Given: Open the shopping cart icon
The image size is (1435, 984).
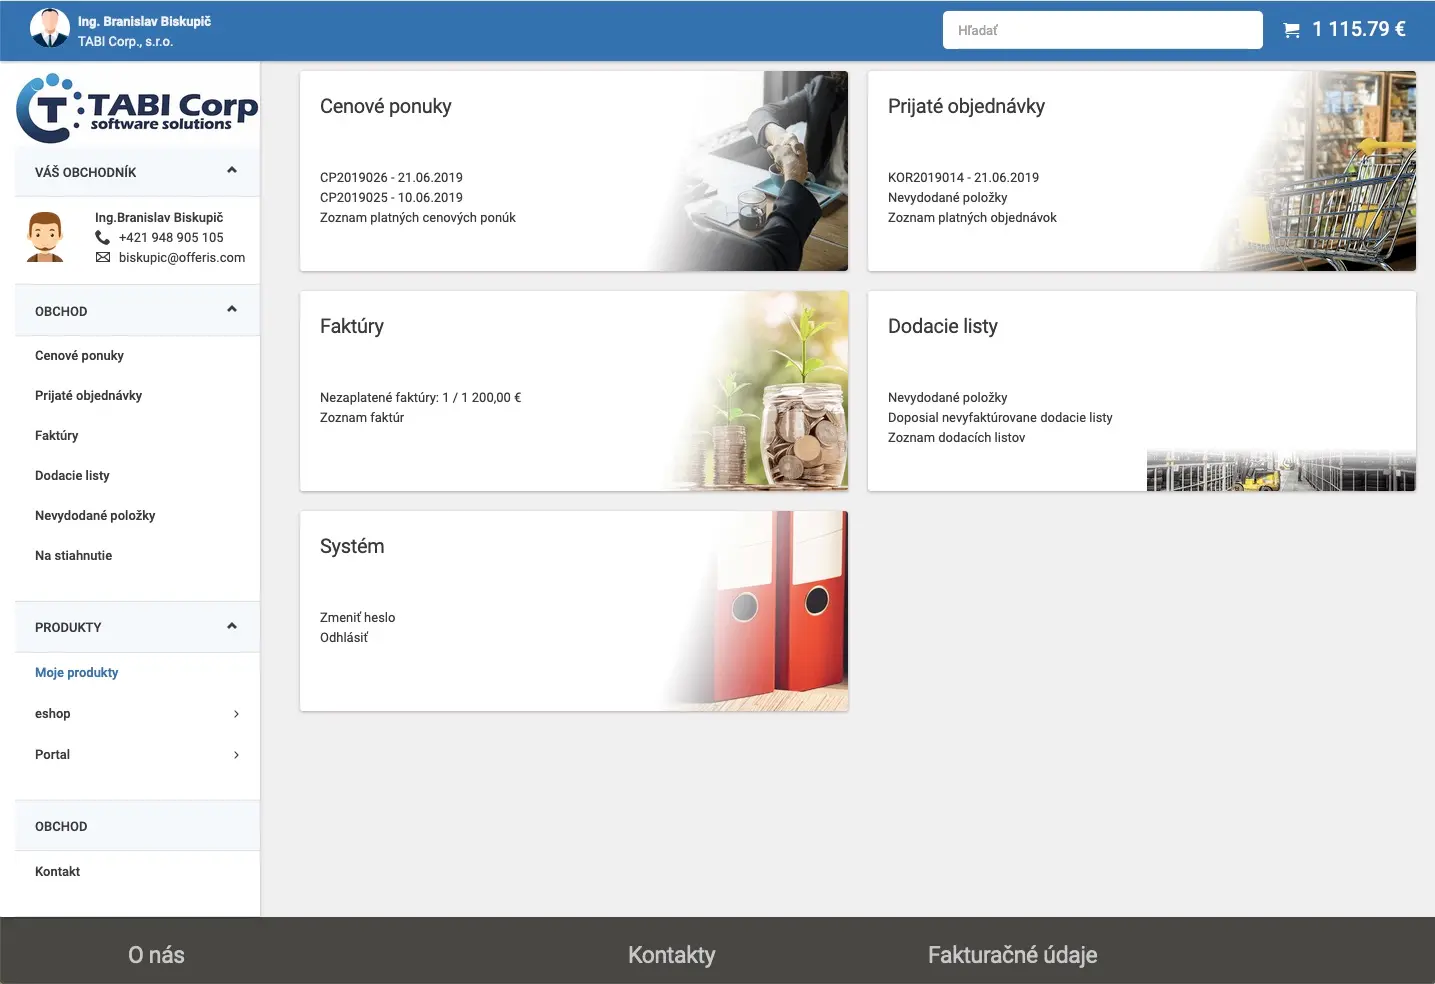Looking at the screenshot, I should (x=1291, y=30).
